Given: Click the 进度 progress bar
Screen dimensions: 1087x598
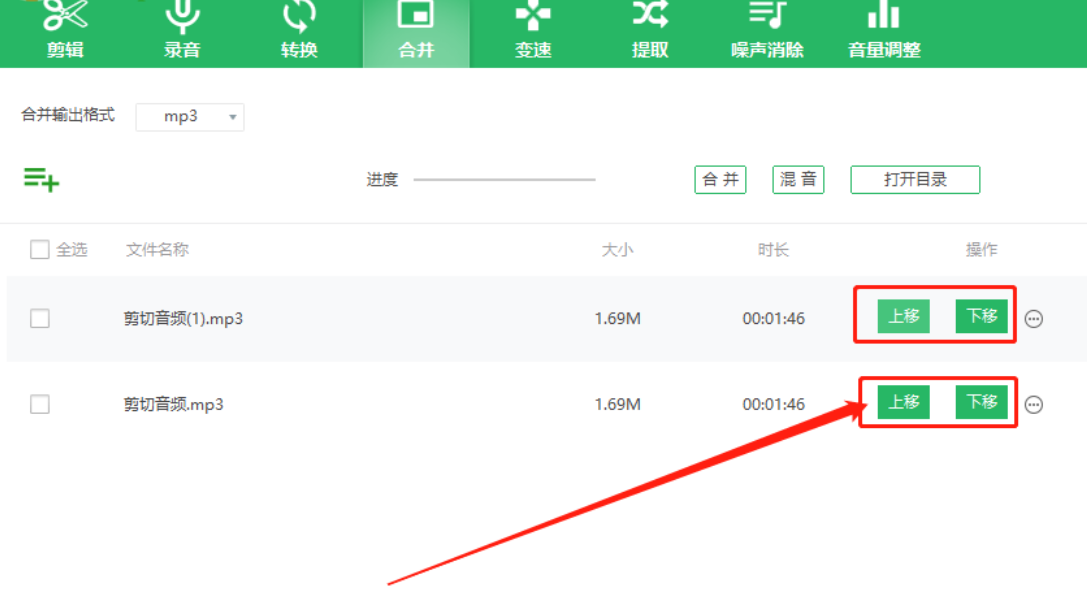Looking at the screenshot, I should click(x=504, y=179).
